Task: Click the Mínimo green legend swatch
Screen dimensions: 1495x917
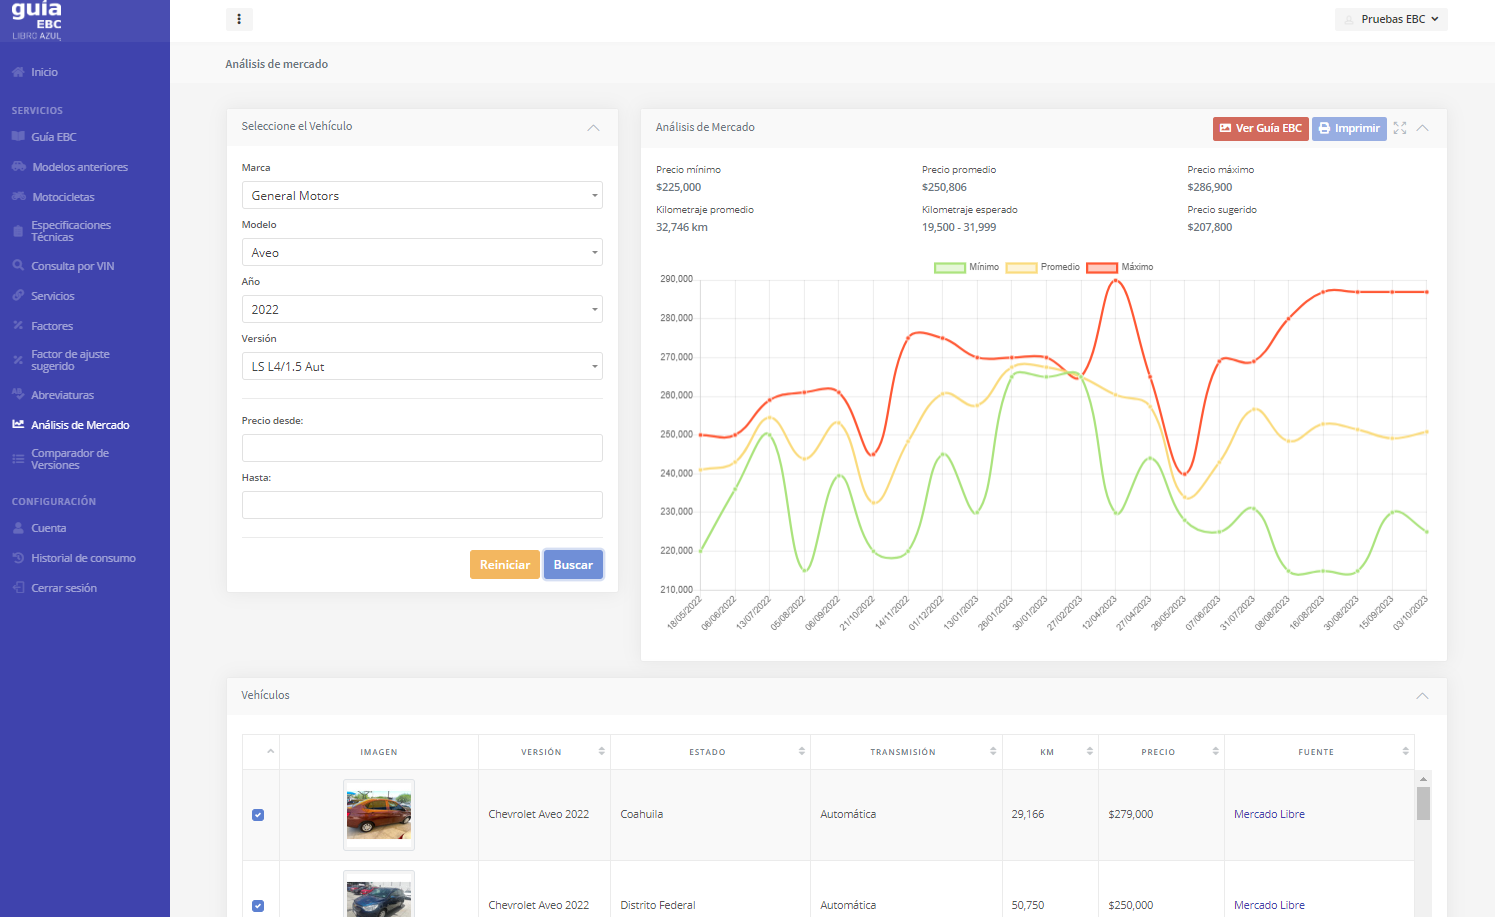Action: point(949,267)
